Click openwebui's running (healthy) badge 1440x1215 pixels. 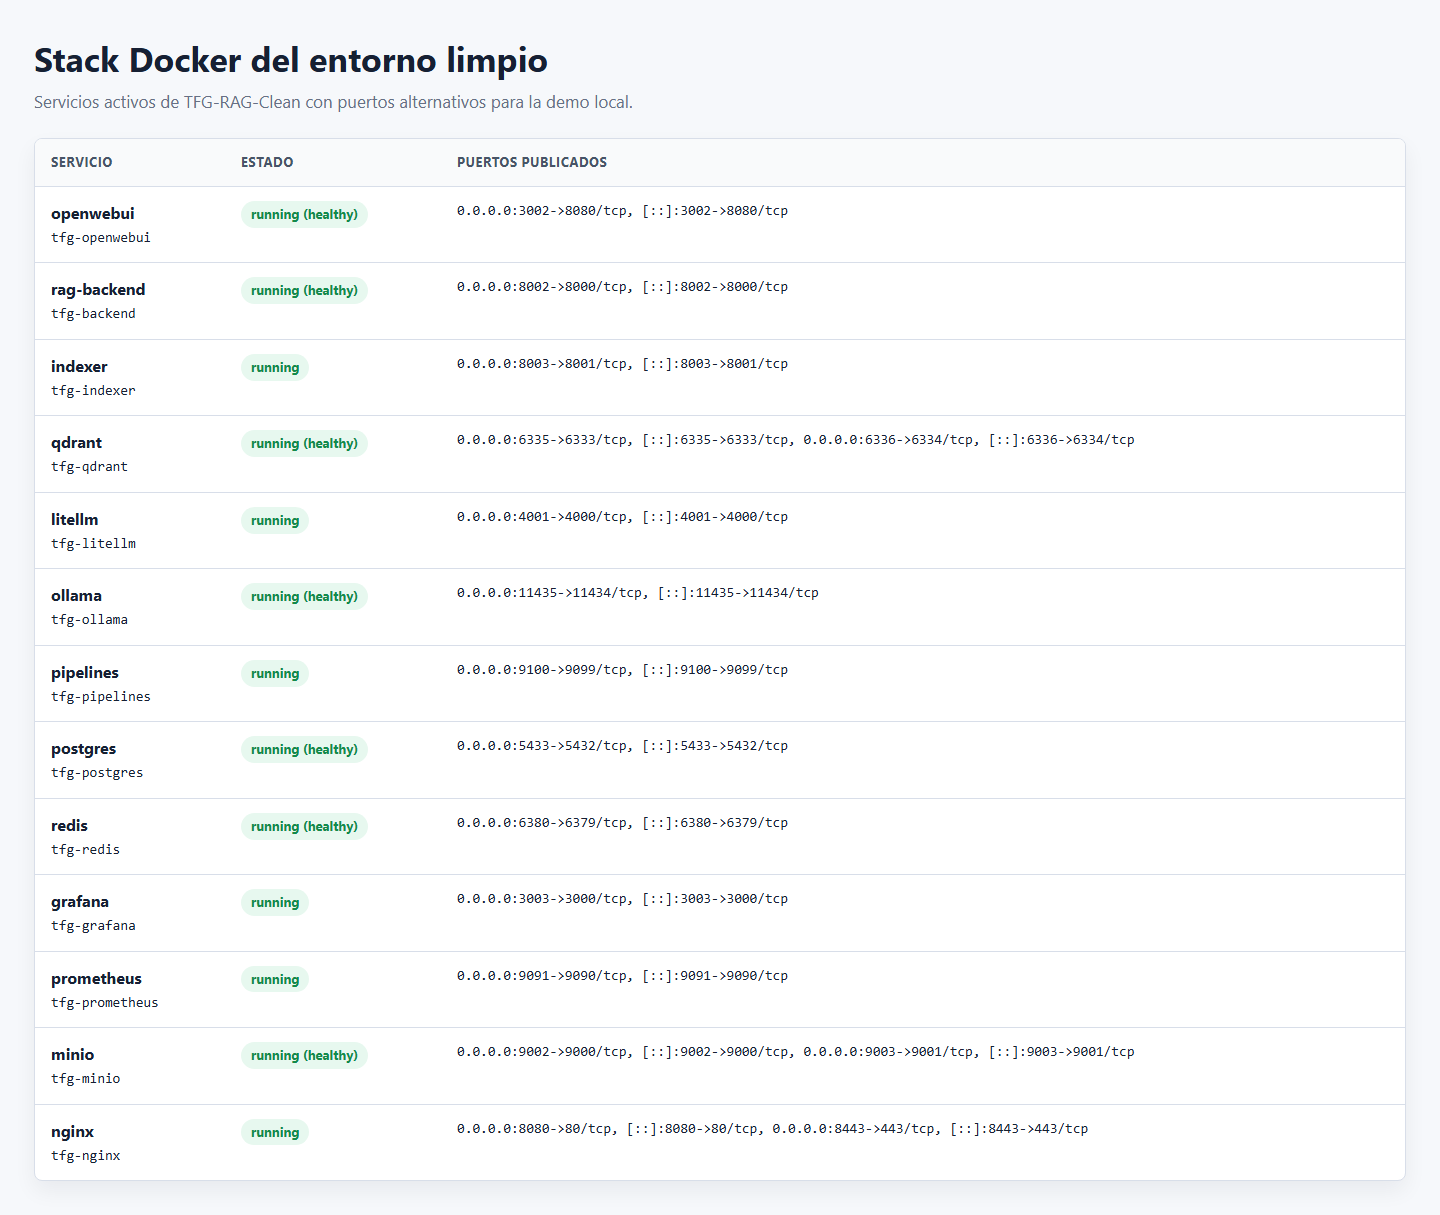tap(304, 215)
